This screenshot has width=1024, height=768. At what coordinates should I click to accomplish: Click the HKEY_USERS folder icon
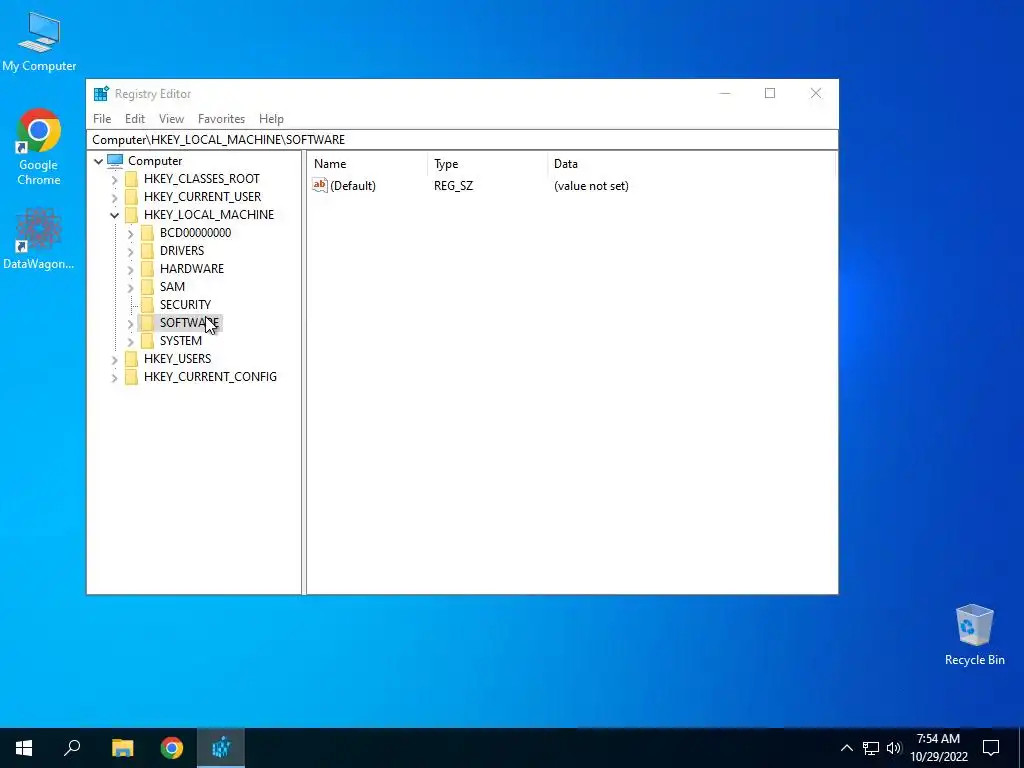pyautogui.click(x=131, y=359)
